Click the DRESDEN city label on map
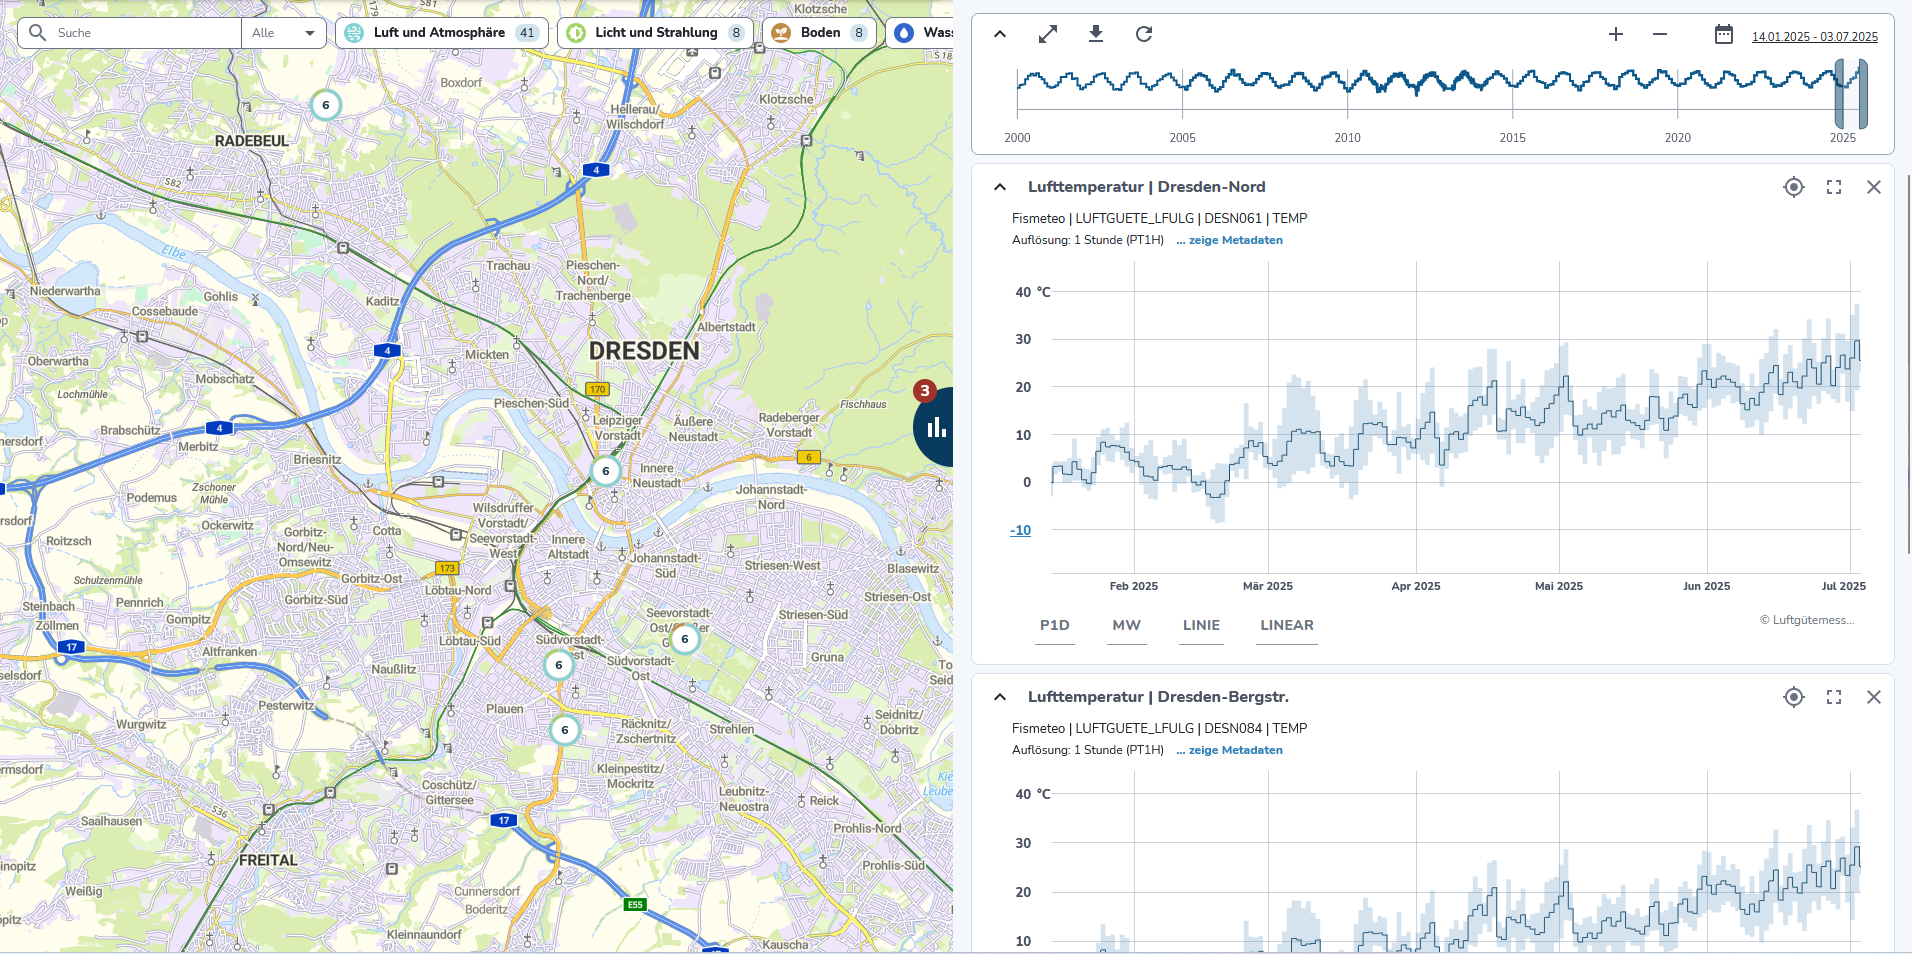The image size is (1912, 954). click(644, 351)
